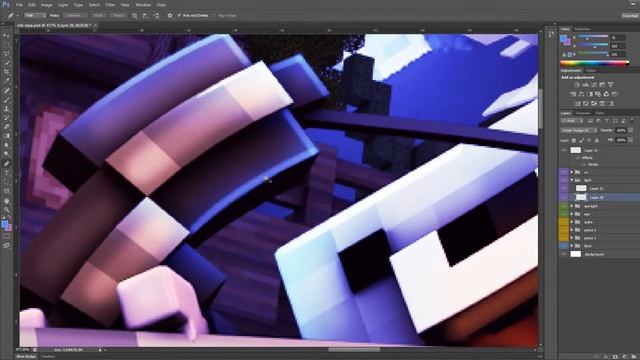Select the Eyedropper tool
The image size is (640, 360).
click(7, 81)
